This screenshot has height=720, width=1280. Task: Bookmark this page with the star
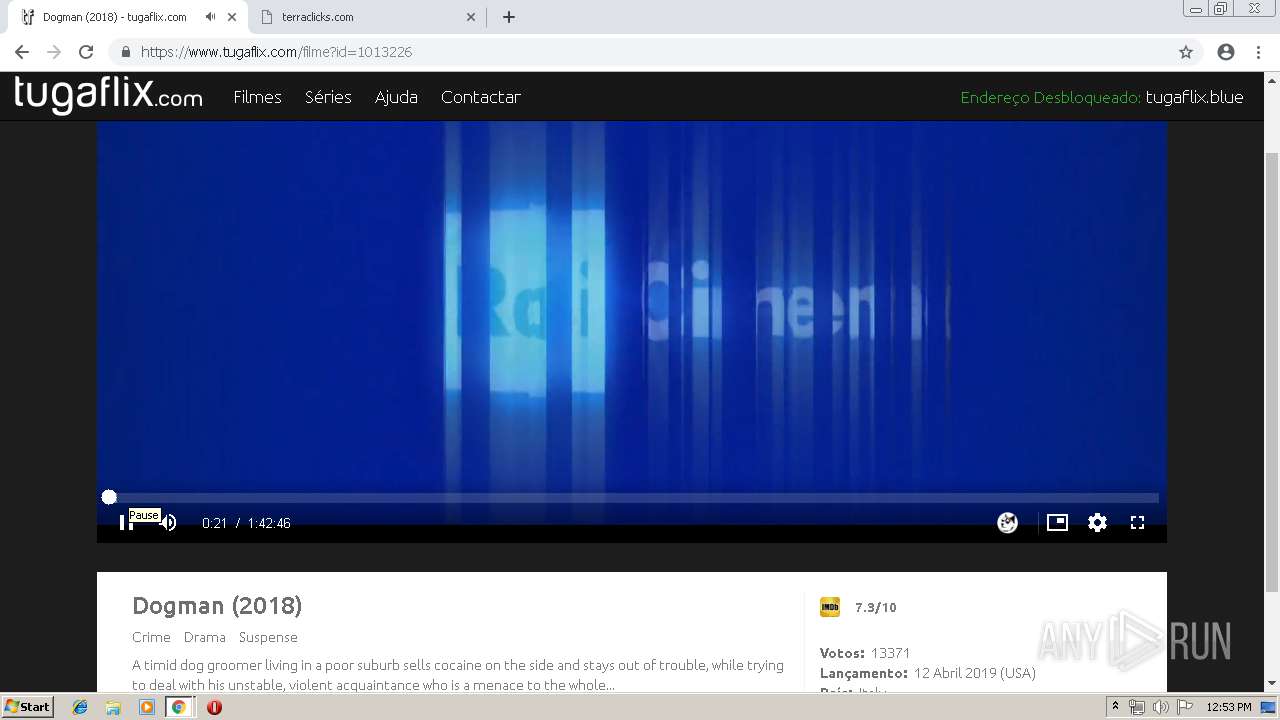click(1186, 52)
